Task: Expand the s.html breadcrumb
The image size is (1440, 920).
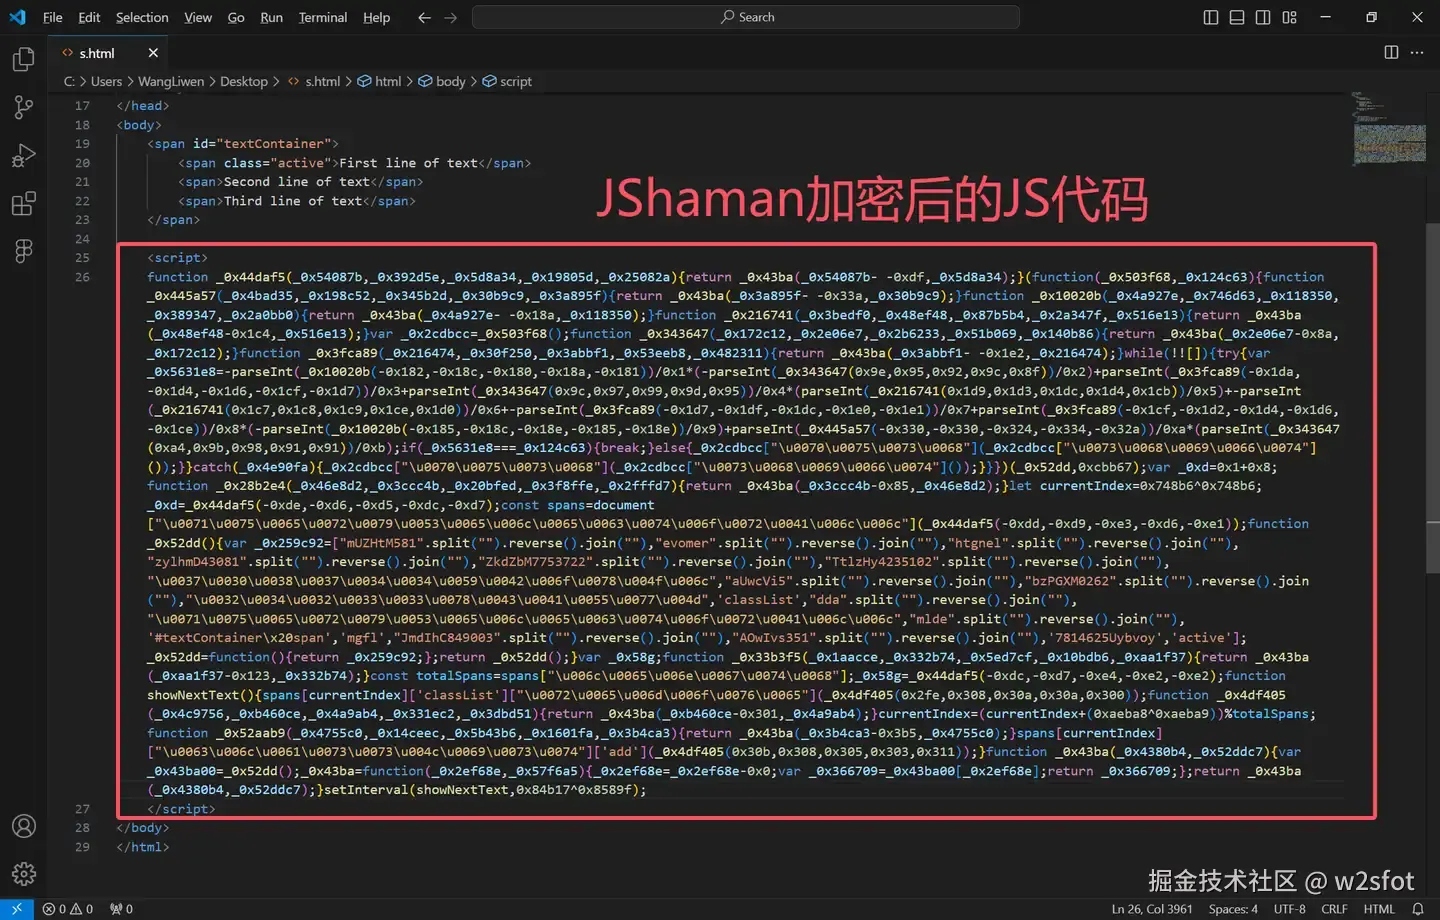Action: coord(314,81)
